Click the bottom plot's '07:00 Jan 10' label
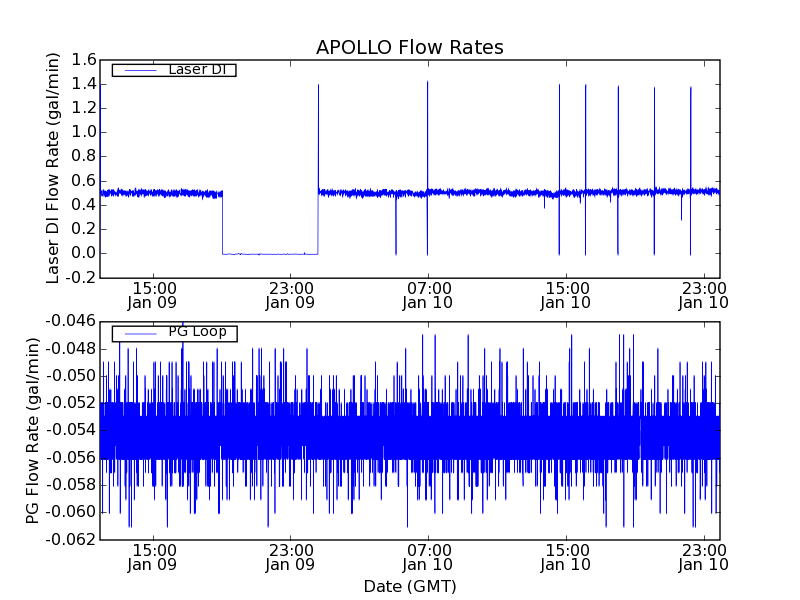Screen dimensions: 800x600 [428, 558]
